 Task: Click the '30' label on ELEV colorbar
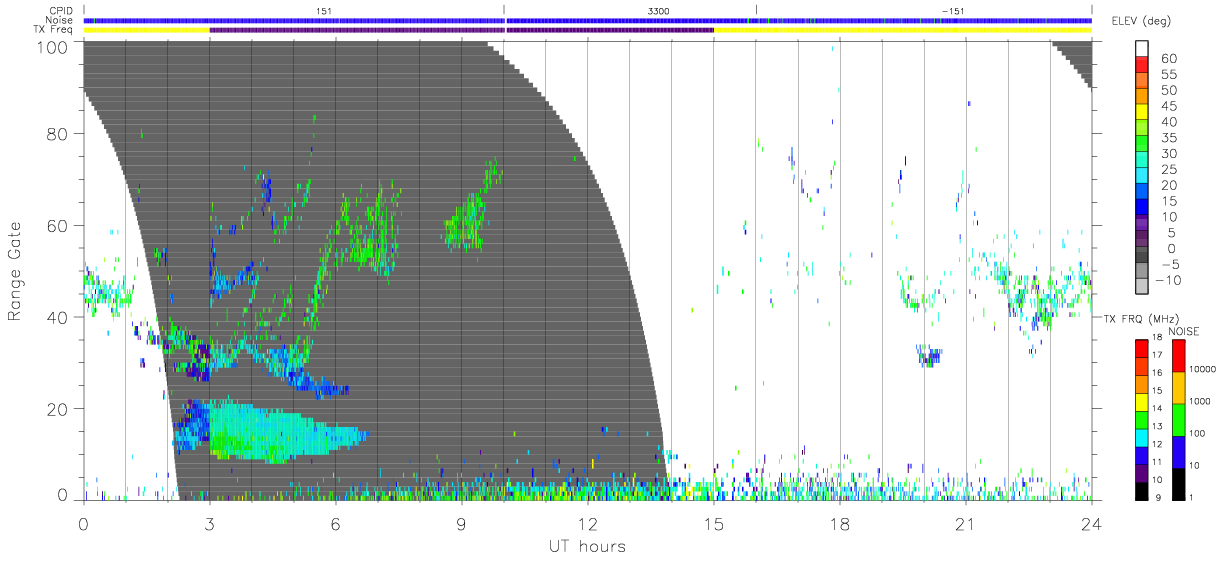[1167, 154]
